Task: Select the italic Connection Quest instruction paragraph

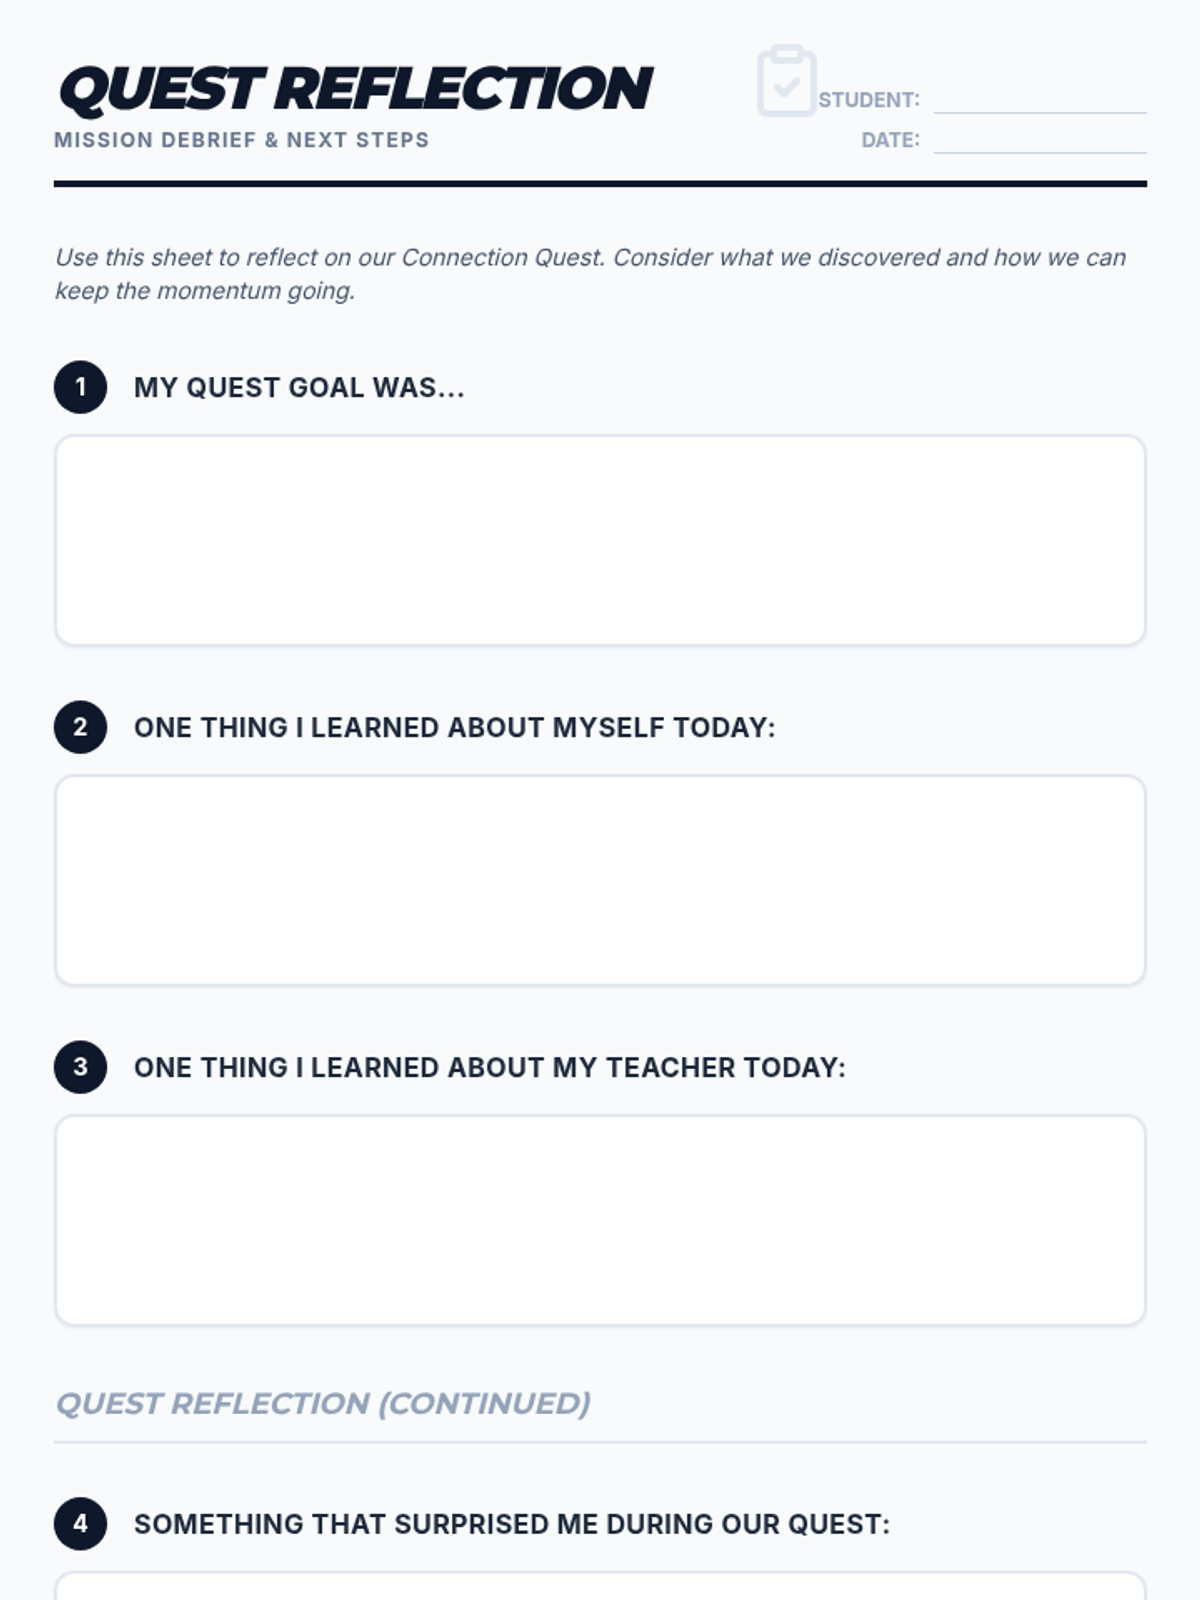Action: tap(590, 273)
